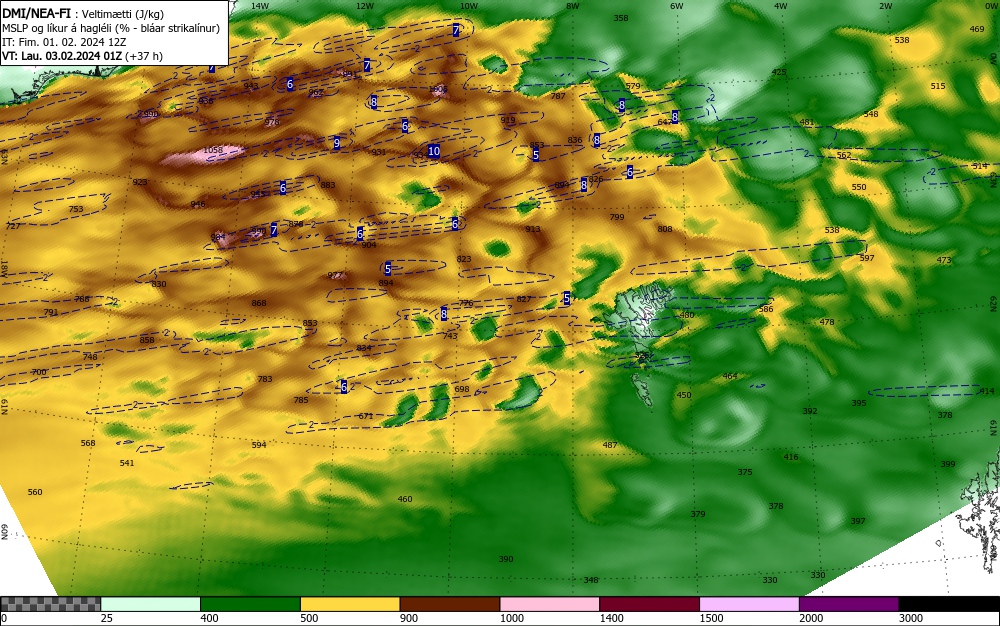Select the yellow 500–900 legend swatch
This screenshot has height=626, width=1000.
350,604
